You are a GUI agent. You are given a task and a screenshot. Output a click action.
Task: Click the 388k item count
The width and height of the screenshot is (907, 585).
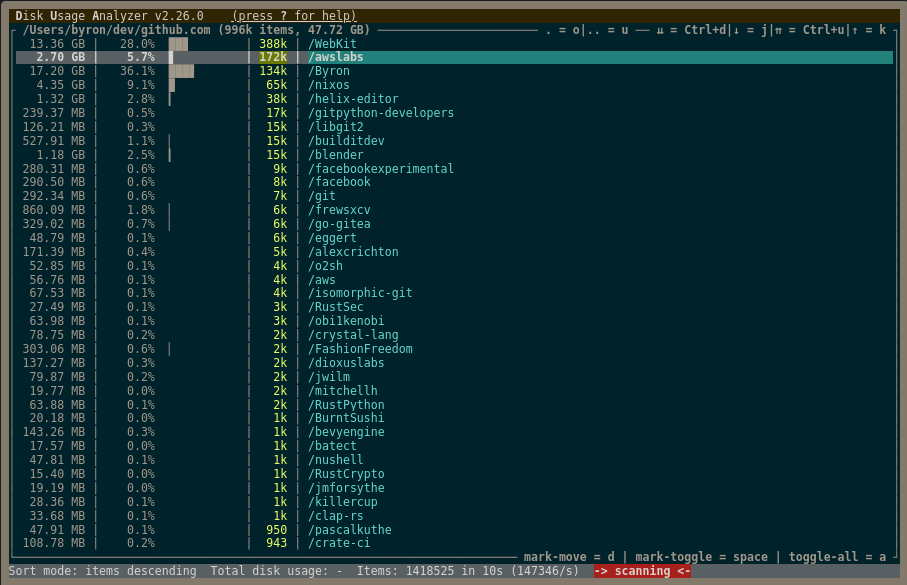(x=273, y=43)
